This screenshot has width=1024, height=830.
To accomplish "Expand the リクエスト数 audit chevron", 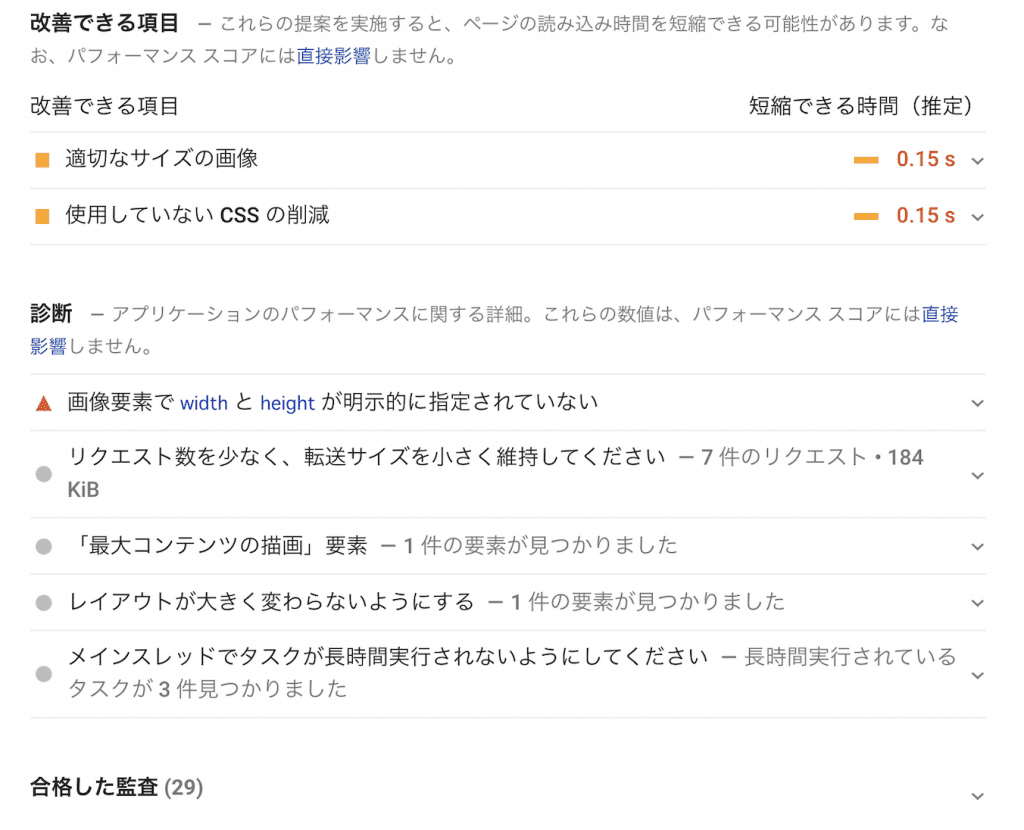I will [x=977, y=475].
